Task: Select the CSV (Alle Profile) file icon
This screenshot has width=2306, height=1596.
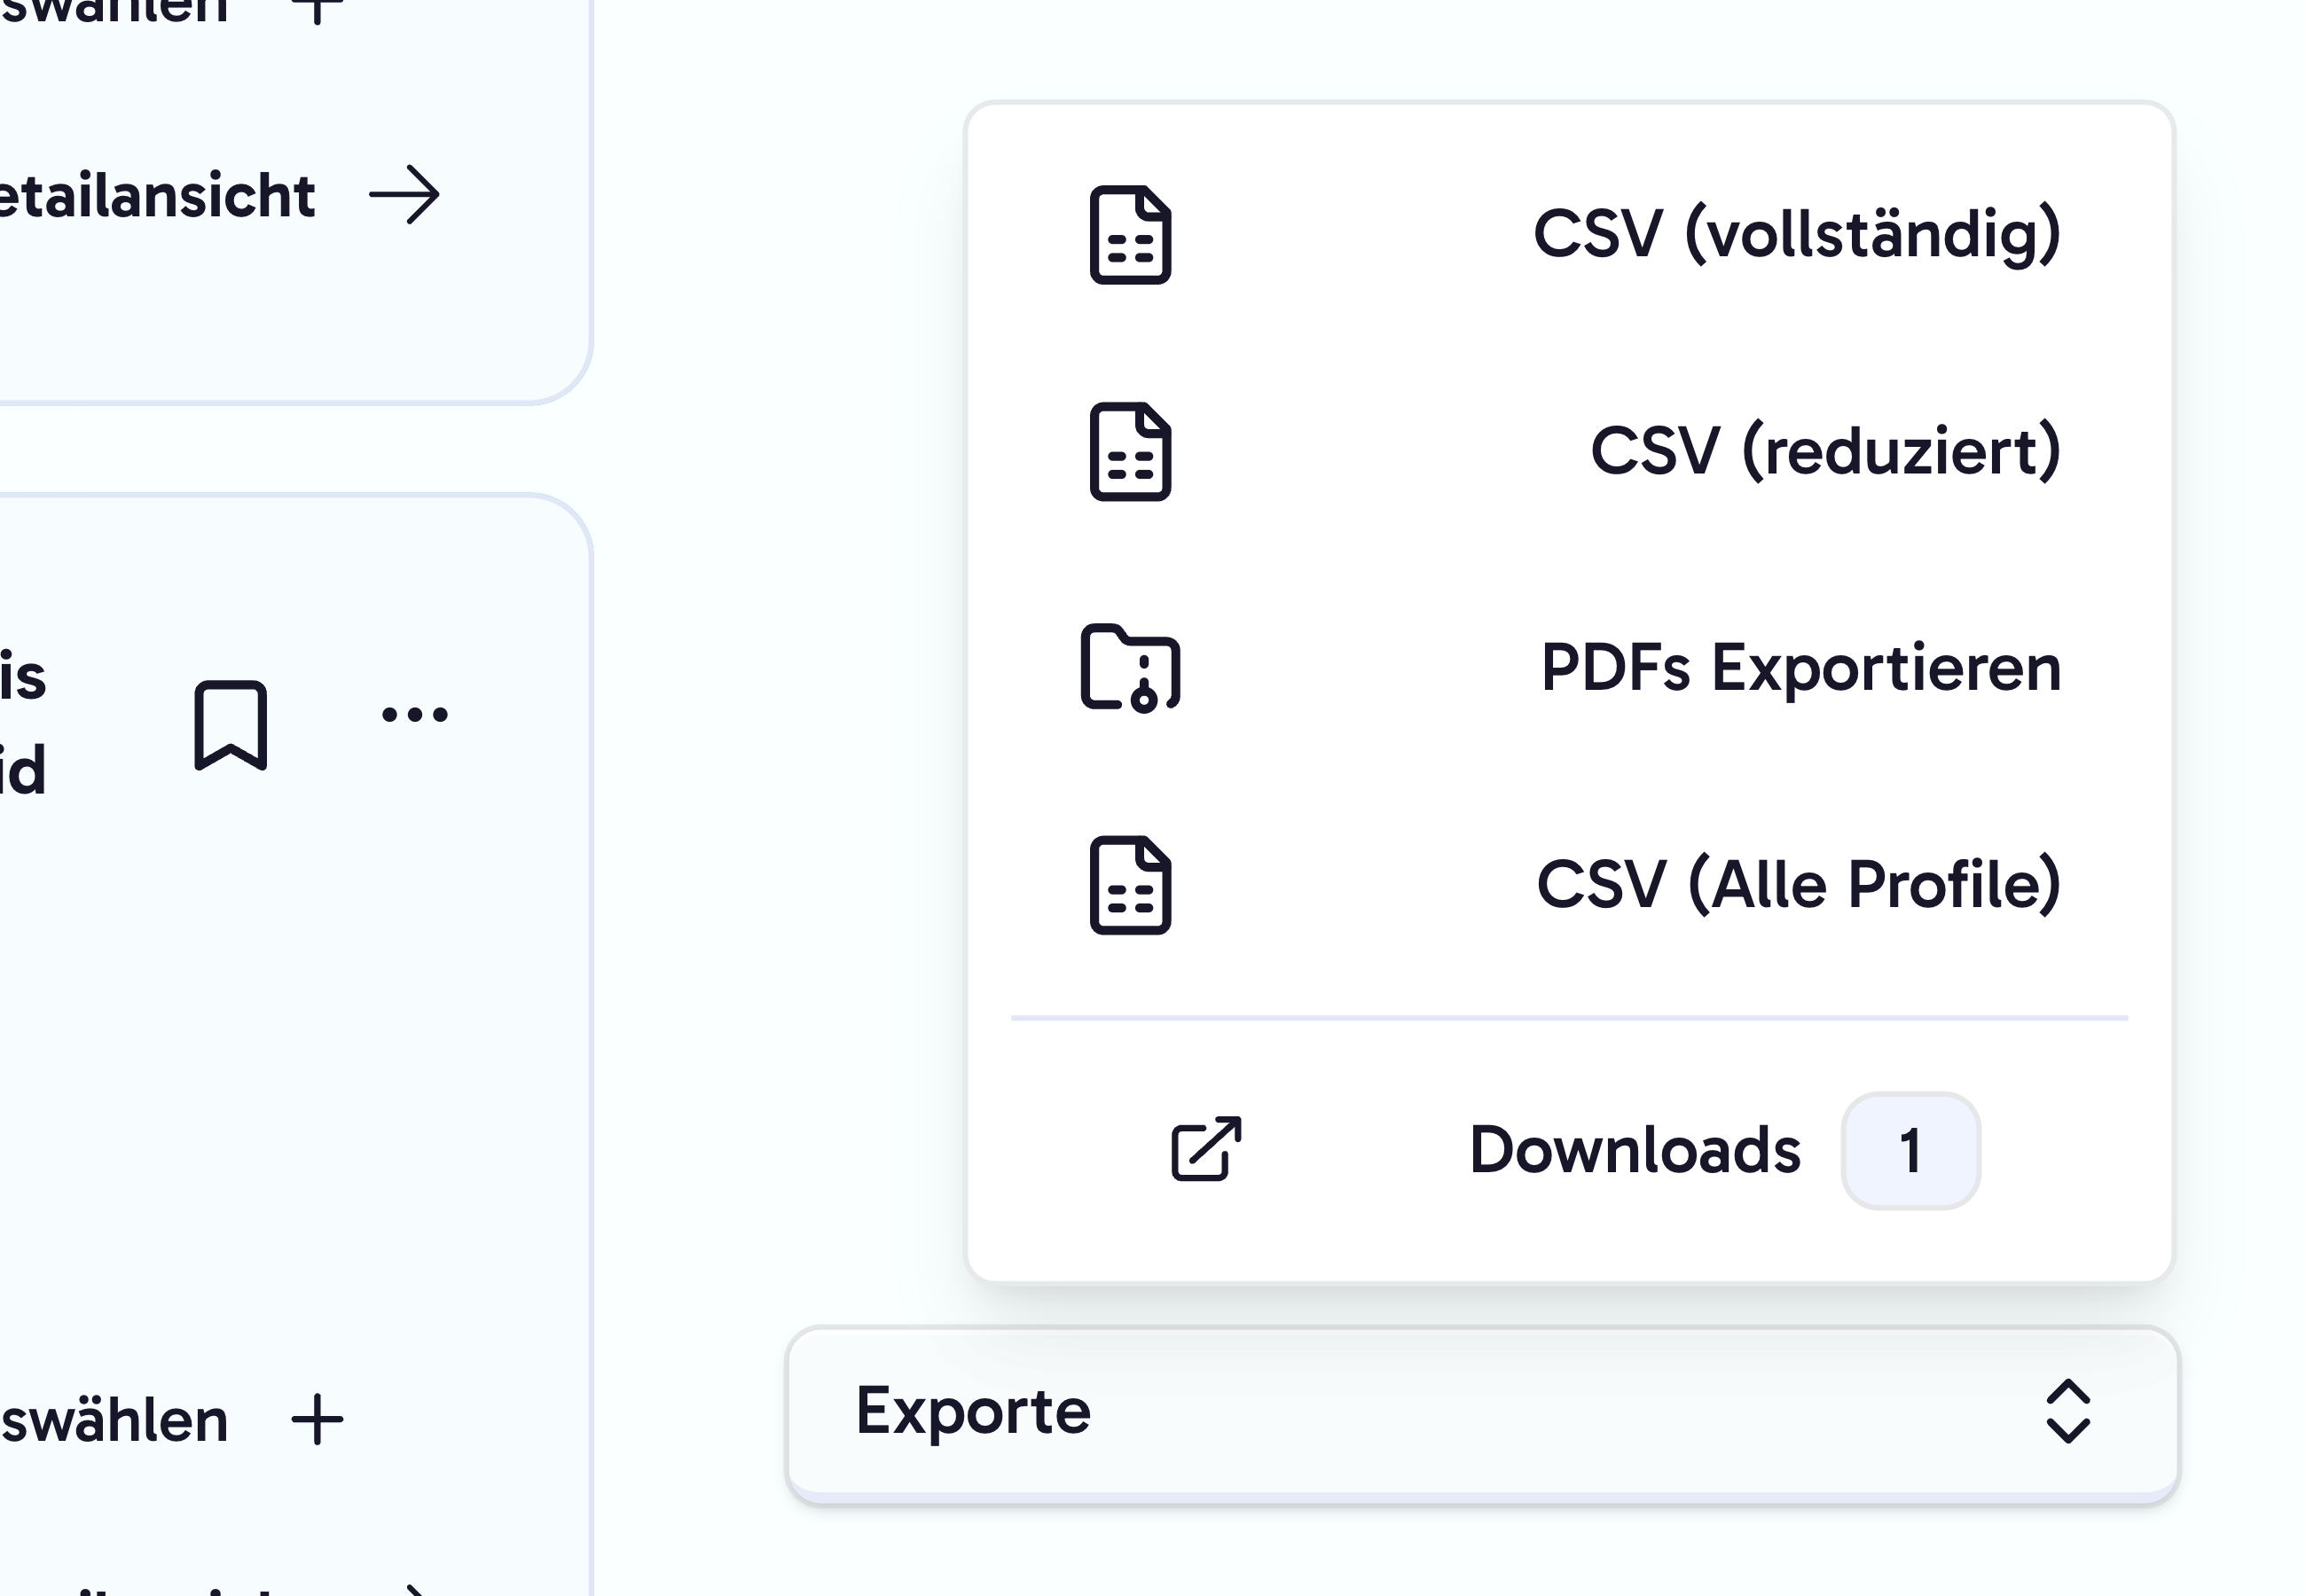Action: pos(1128,882)
